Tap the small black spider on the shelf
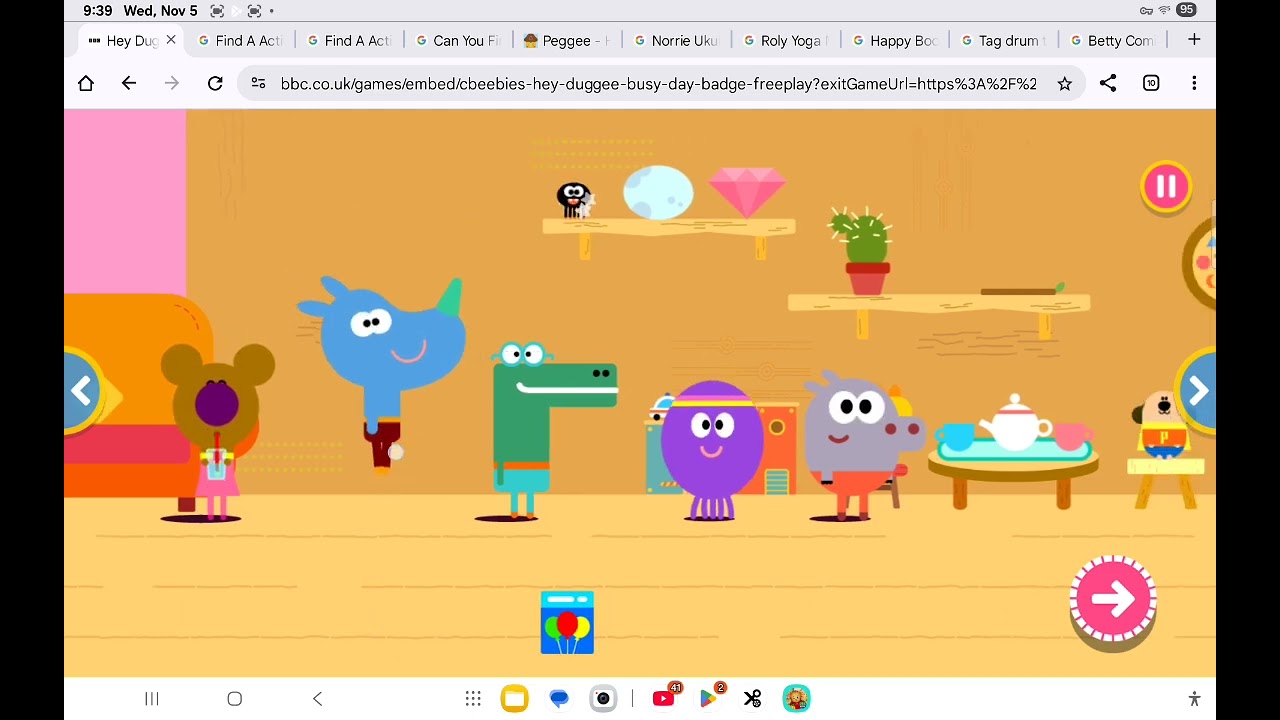1280x720 pixels. point(574,200)
